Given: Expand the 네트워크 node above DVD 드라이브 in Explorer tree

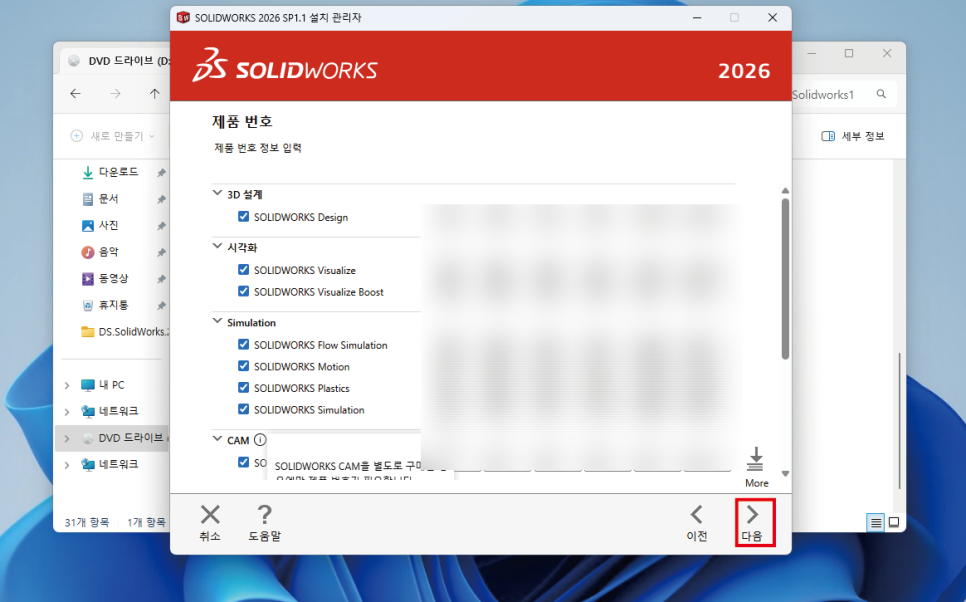Looking at the screenshot, I should [x=67, y=412].
